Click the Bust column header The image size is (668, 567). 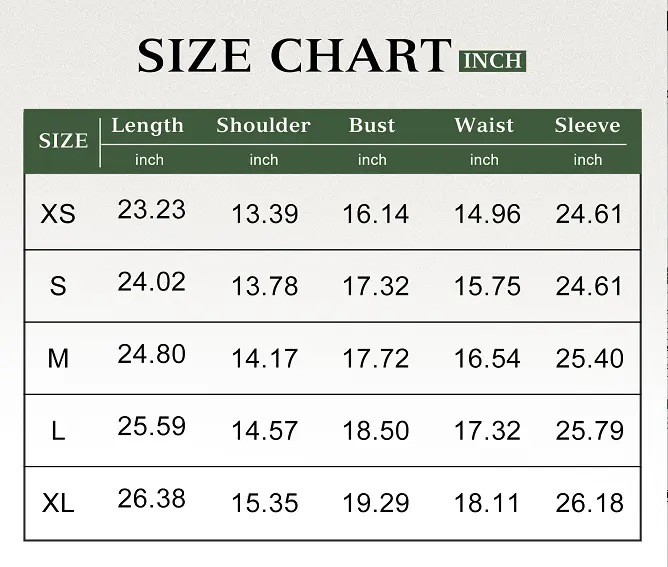coord(372,126)
